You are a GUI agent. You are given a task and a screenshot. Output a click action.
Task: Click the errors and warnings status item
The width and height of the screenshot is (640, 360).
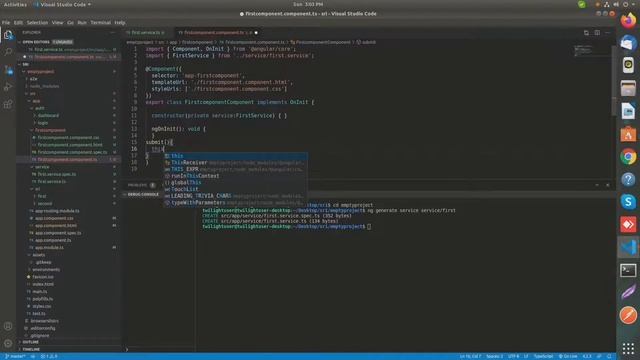[x=49, y=356]
